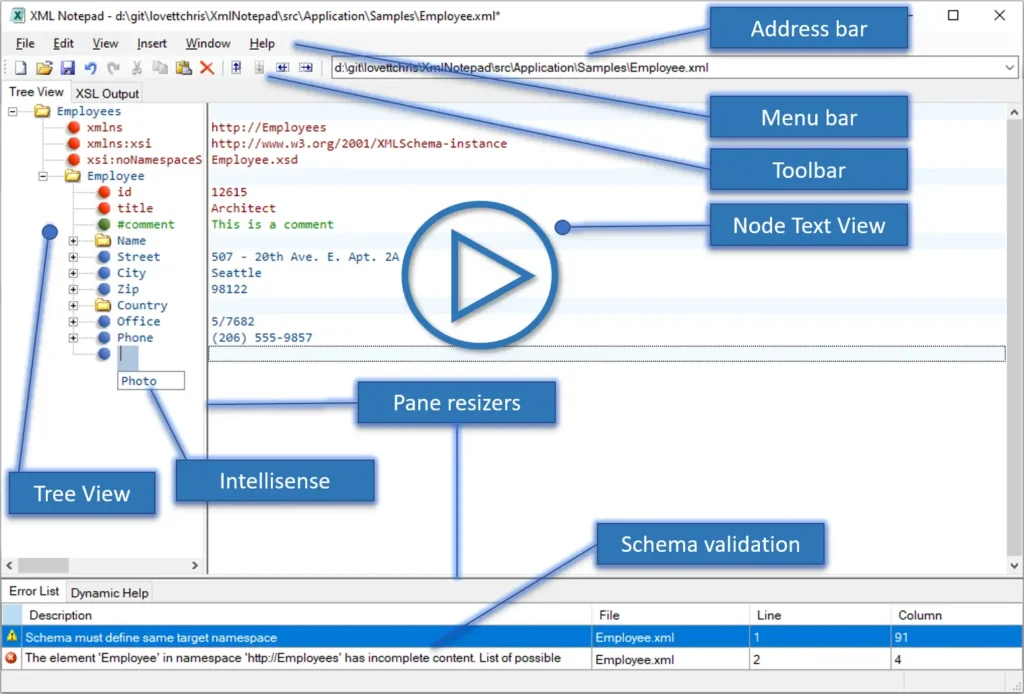This screenshot has width=1024, height=694.
Task: Collapse the Employee tree node
Action: 41,175
